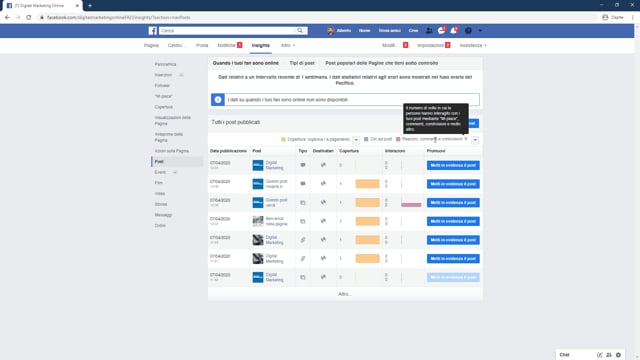Select Azioni sulla Pagina in sidebar
640x360 pixels.
pyautogui.click(x=171, y=151)
